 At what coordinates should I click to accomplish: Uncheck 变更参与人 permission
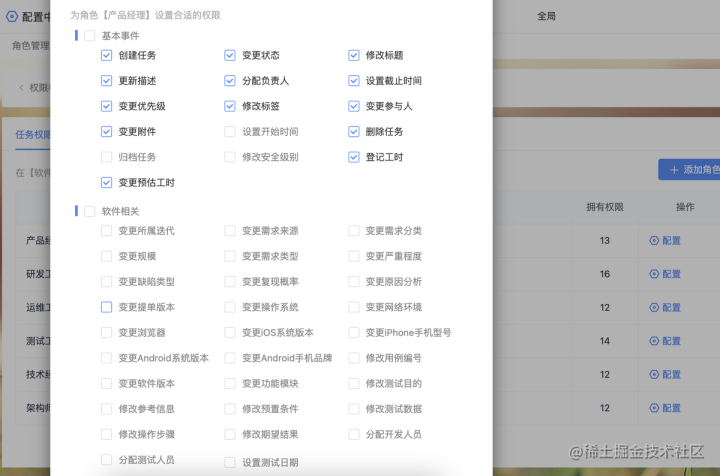pyautogui.click(x=354, y=106)
